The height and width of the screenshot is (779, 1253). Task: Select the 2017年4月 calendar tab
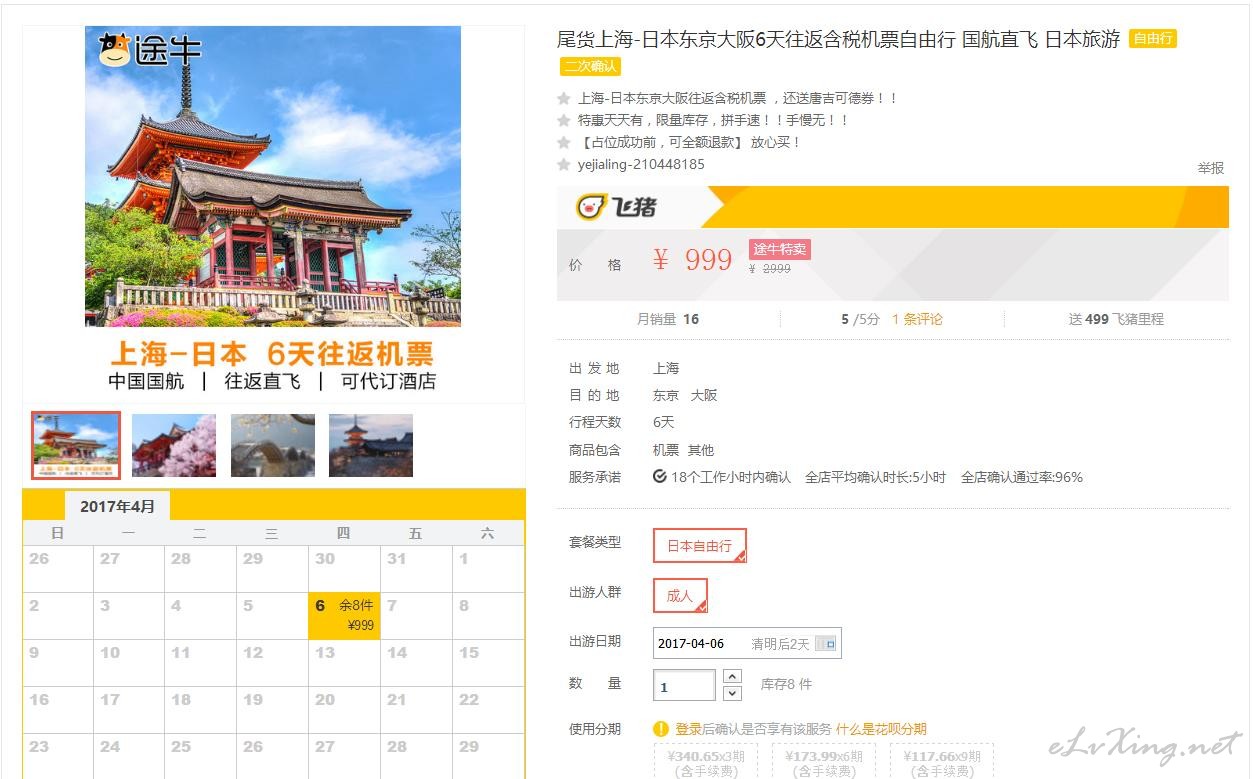[x=118, y=506]
